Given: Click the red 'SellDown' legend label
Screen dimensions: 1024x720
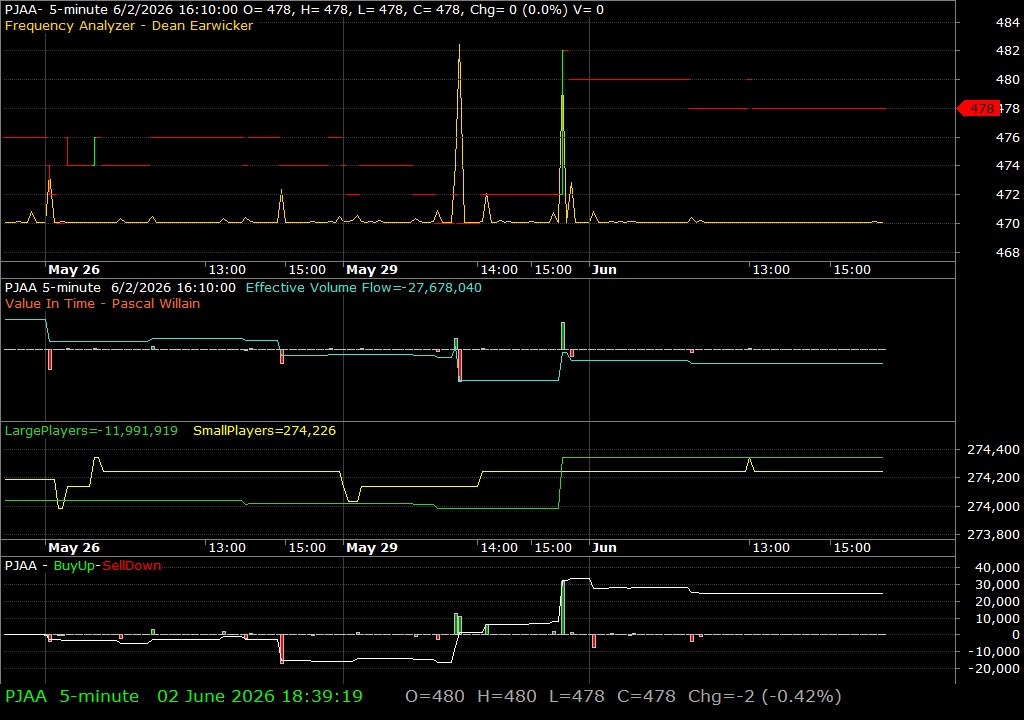Looking at the screenshot, I should tap(131, 565).
